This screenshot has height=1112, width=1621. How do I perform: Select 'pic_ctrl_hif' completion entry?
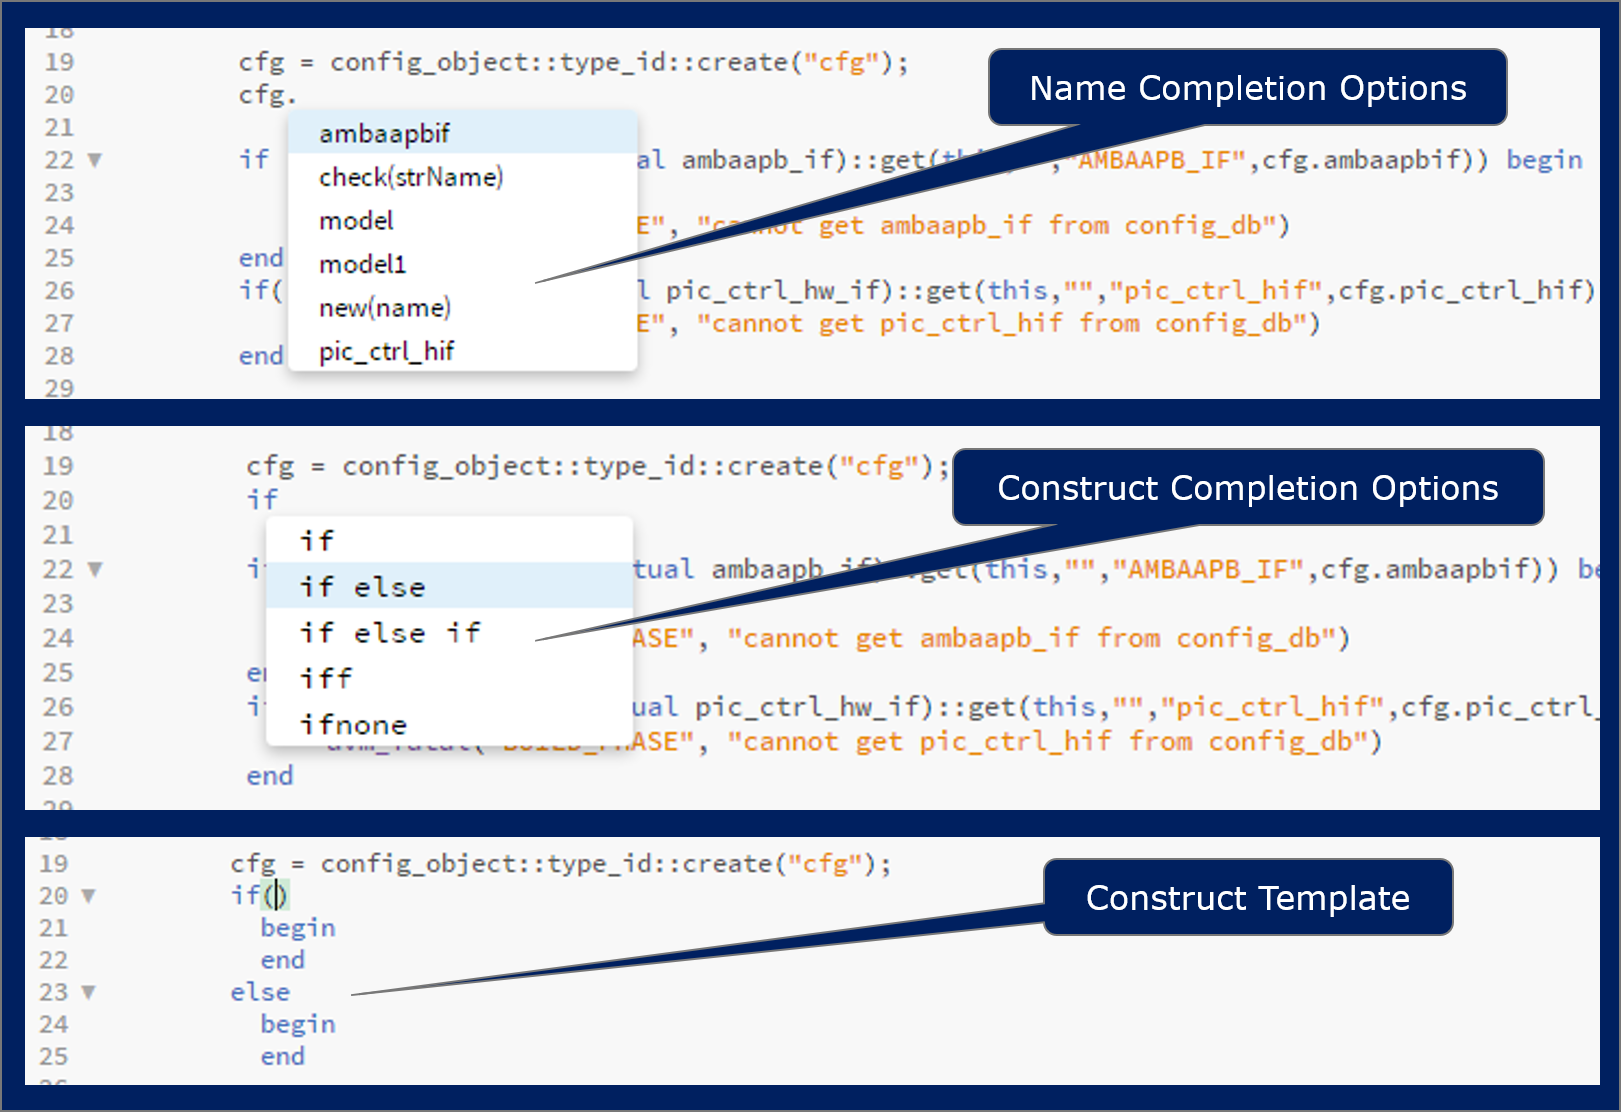coord(462,351)
